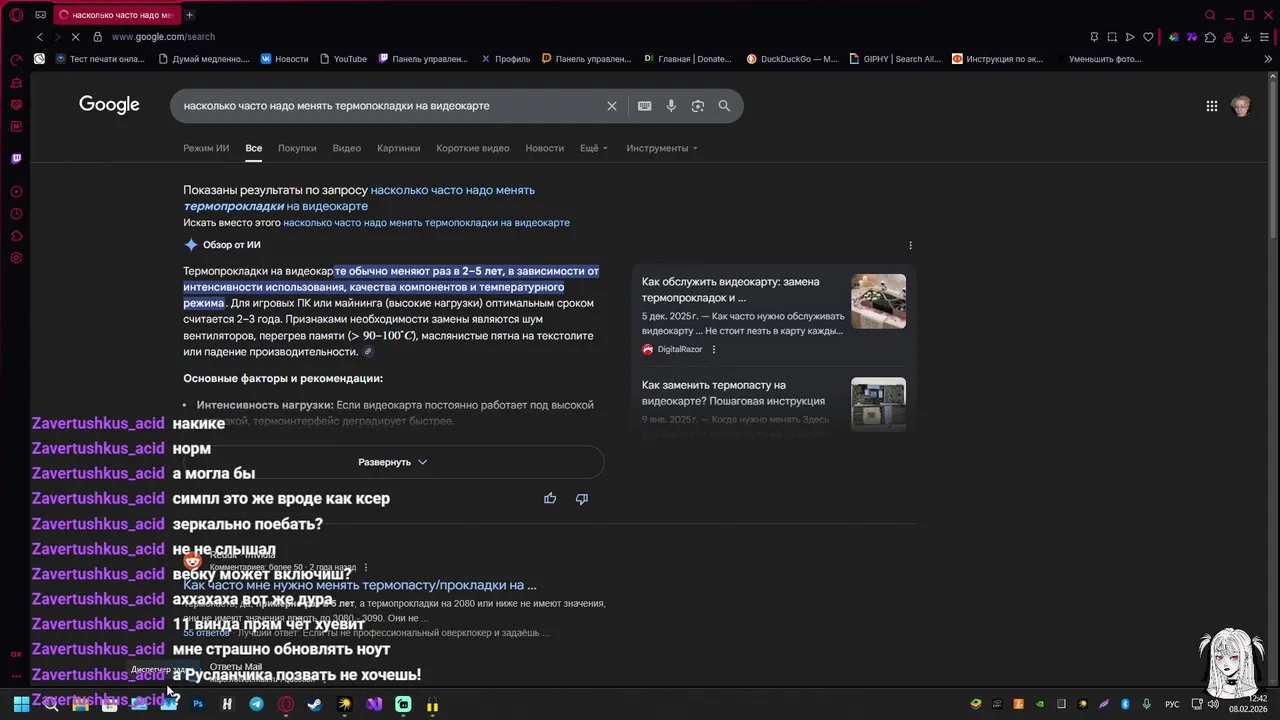
Task: Open DigitalRazor source options menu
Action: (x=713, y=349)
